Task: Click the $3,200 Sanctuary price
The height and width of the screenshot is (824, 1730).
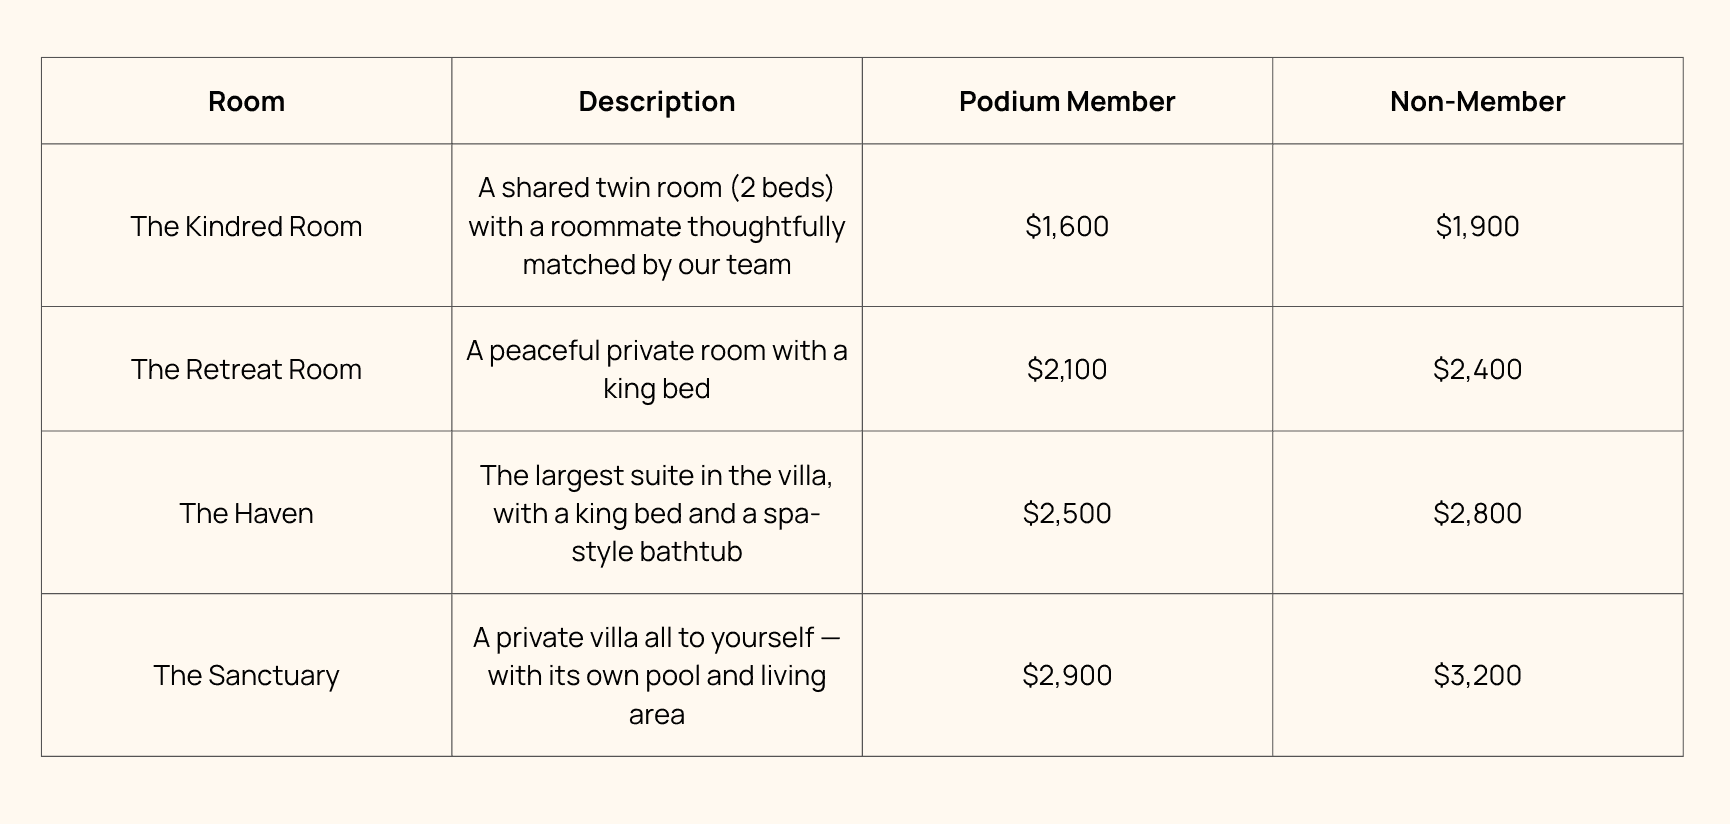Action: [x=1477, y=675]
